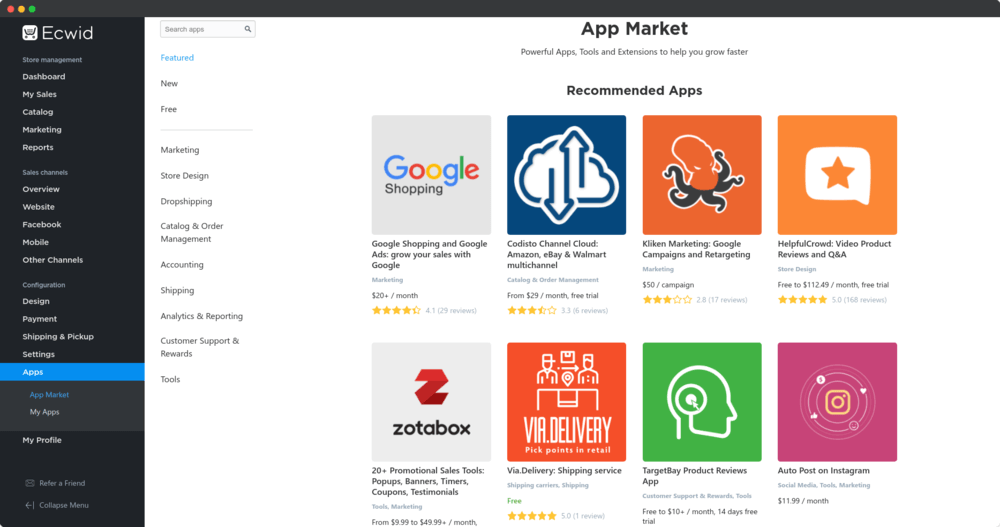The width and height of the screenshot is (1000, 527).
Task: Click the Ecwid logo
Action: [57, 33]
